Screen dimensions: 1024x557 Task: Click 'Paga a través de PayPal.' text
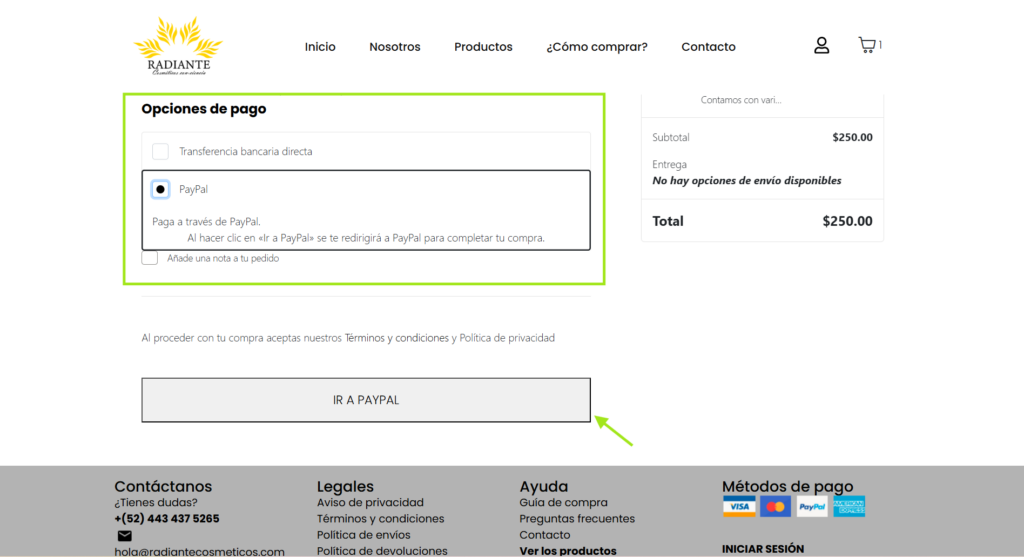click(206, 221)
